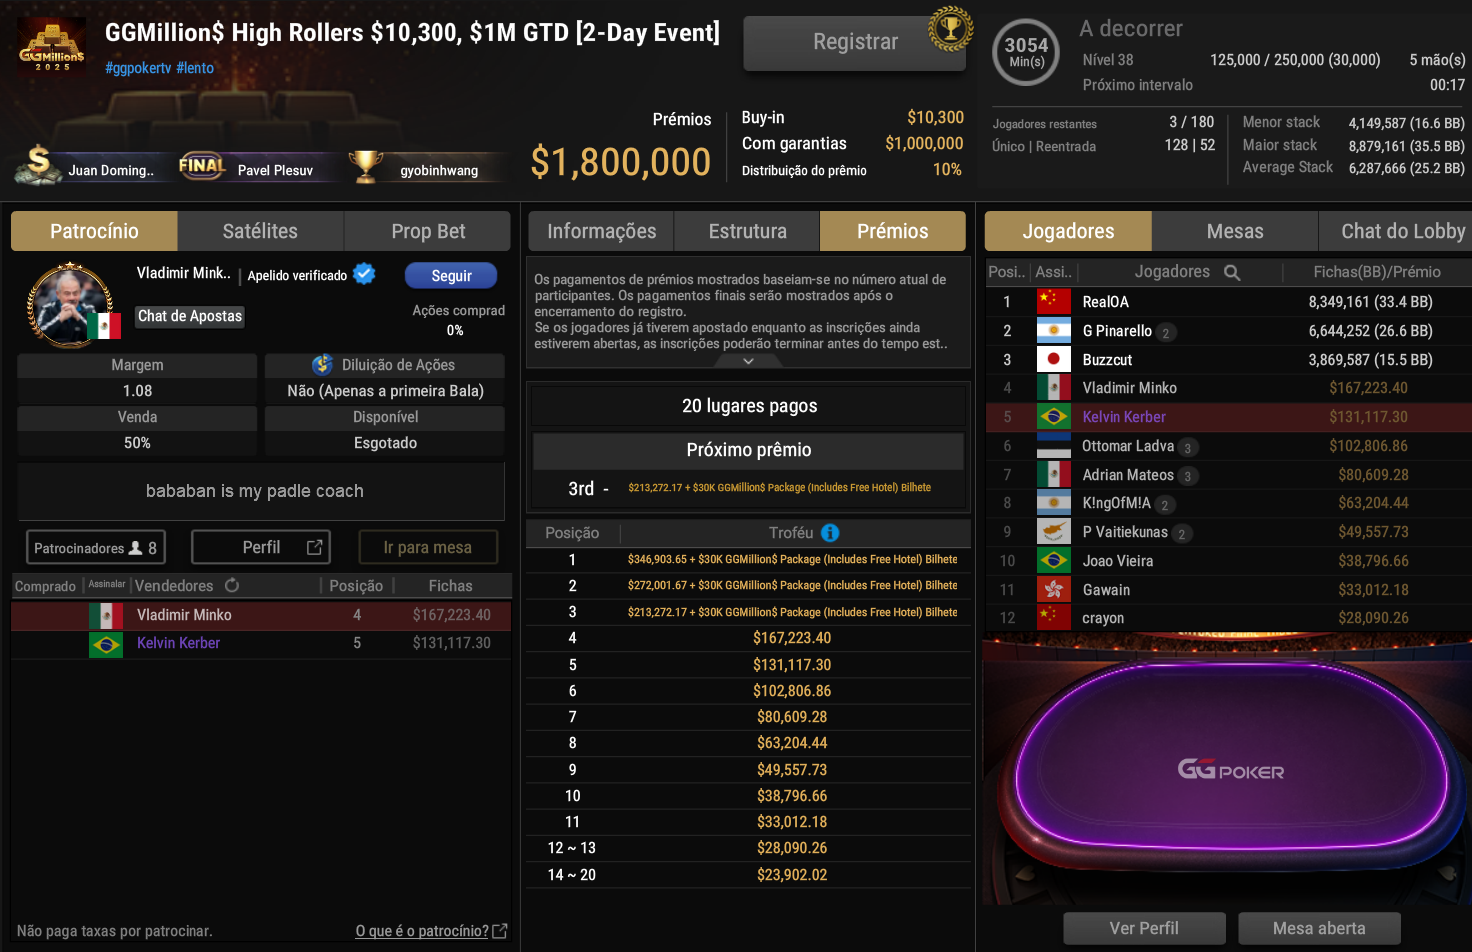The height and width of the screenshot is (952, 1472).
Task: Click the trophy icon on Registrar button
Action: click(950, 29)
